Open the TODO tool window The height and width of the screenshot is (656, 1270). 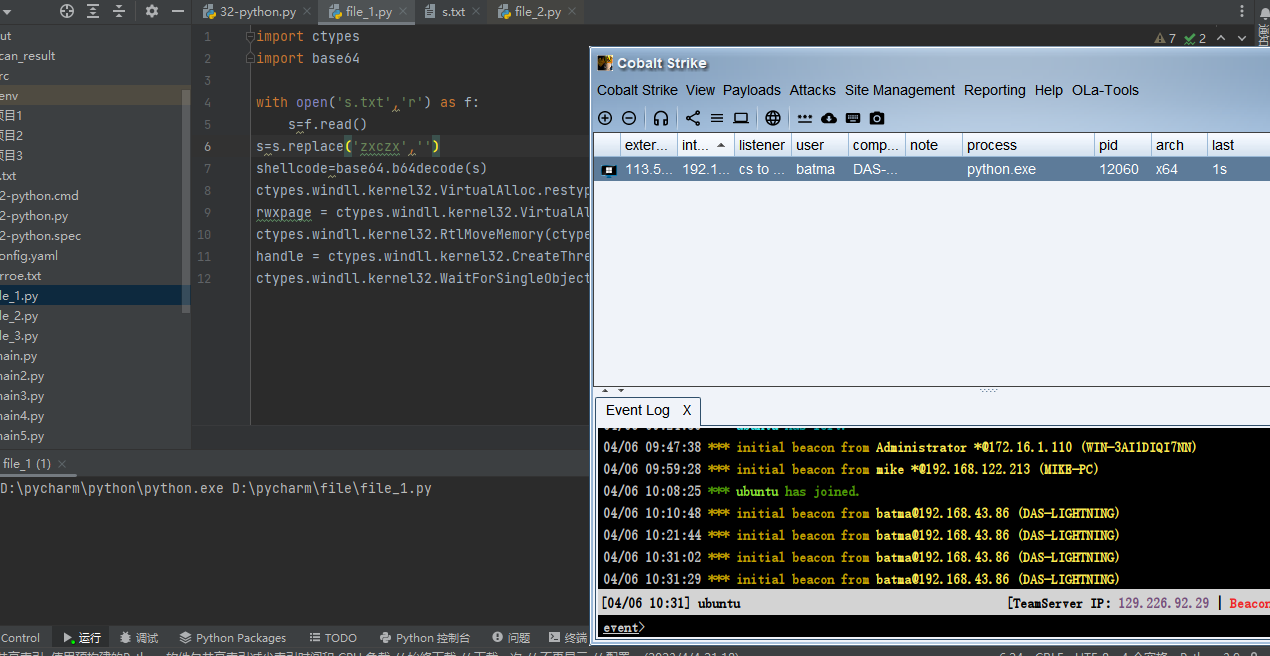tap(333, 638)
